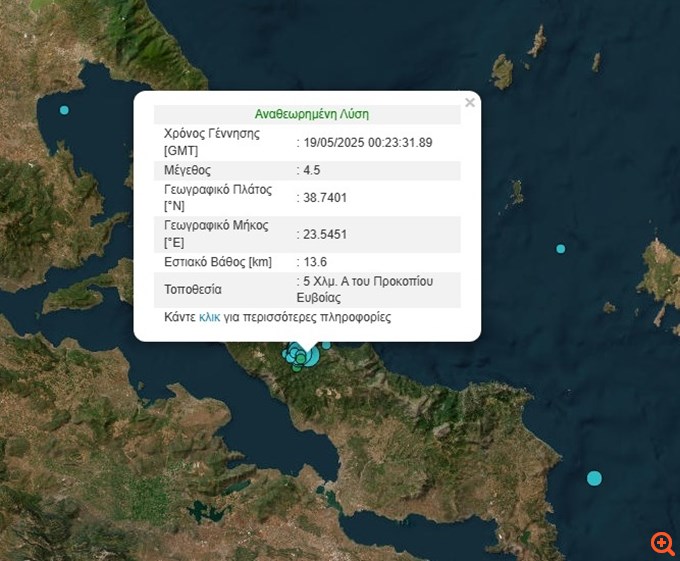Click the green earthquake marker below the cluster
Image resolution: width=680 pixels, height=561 pixels.
[296, 369]
